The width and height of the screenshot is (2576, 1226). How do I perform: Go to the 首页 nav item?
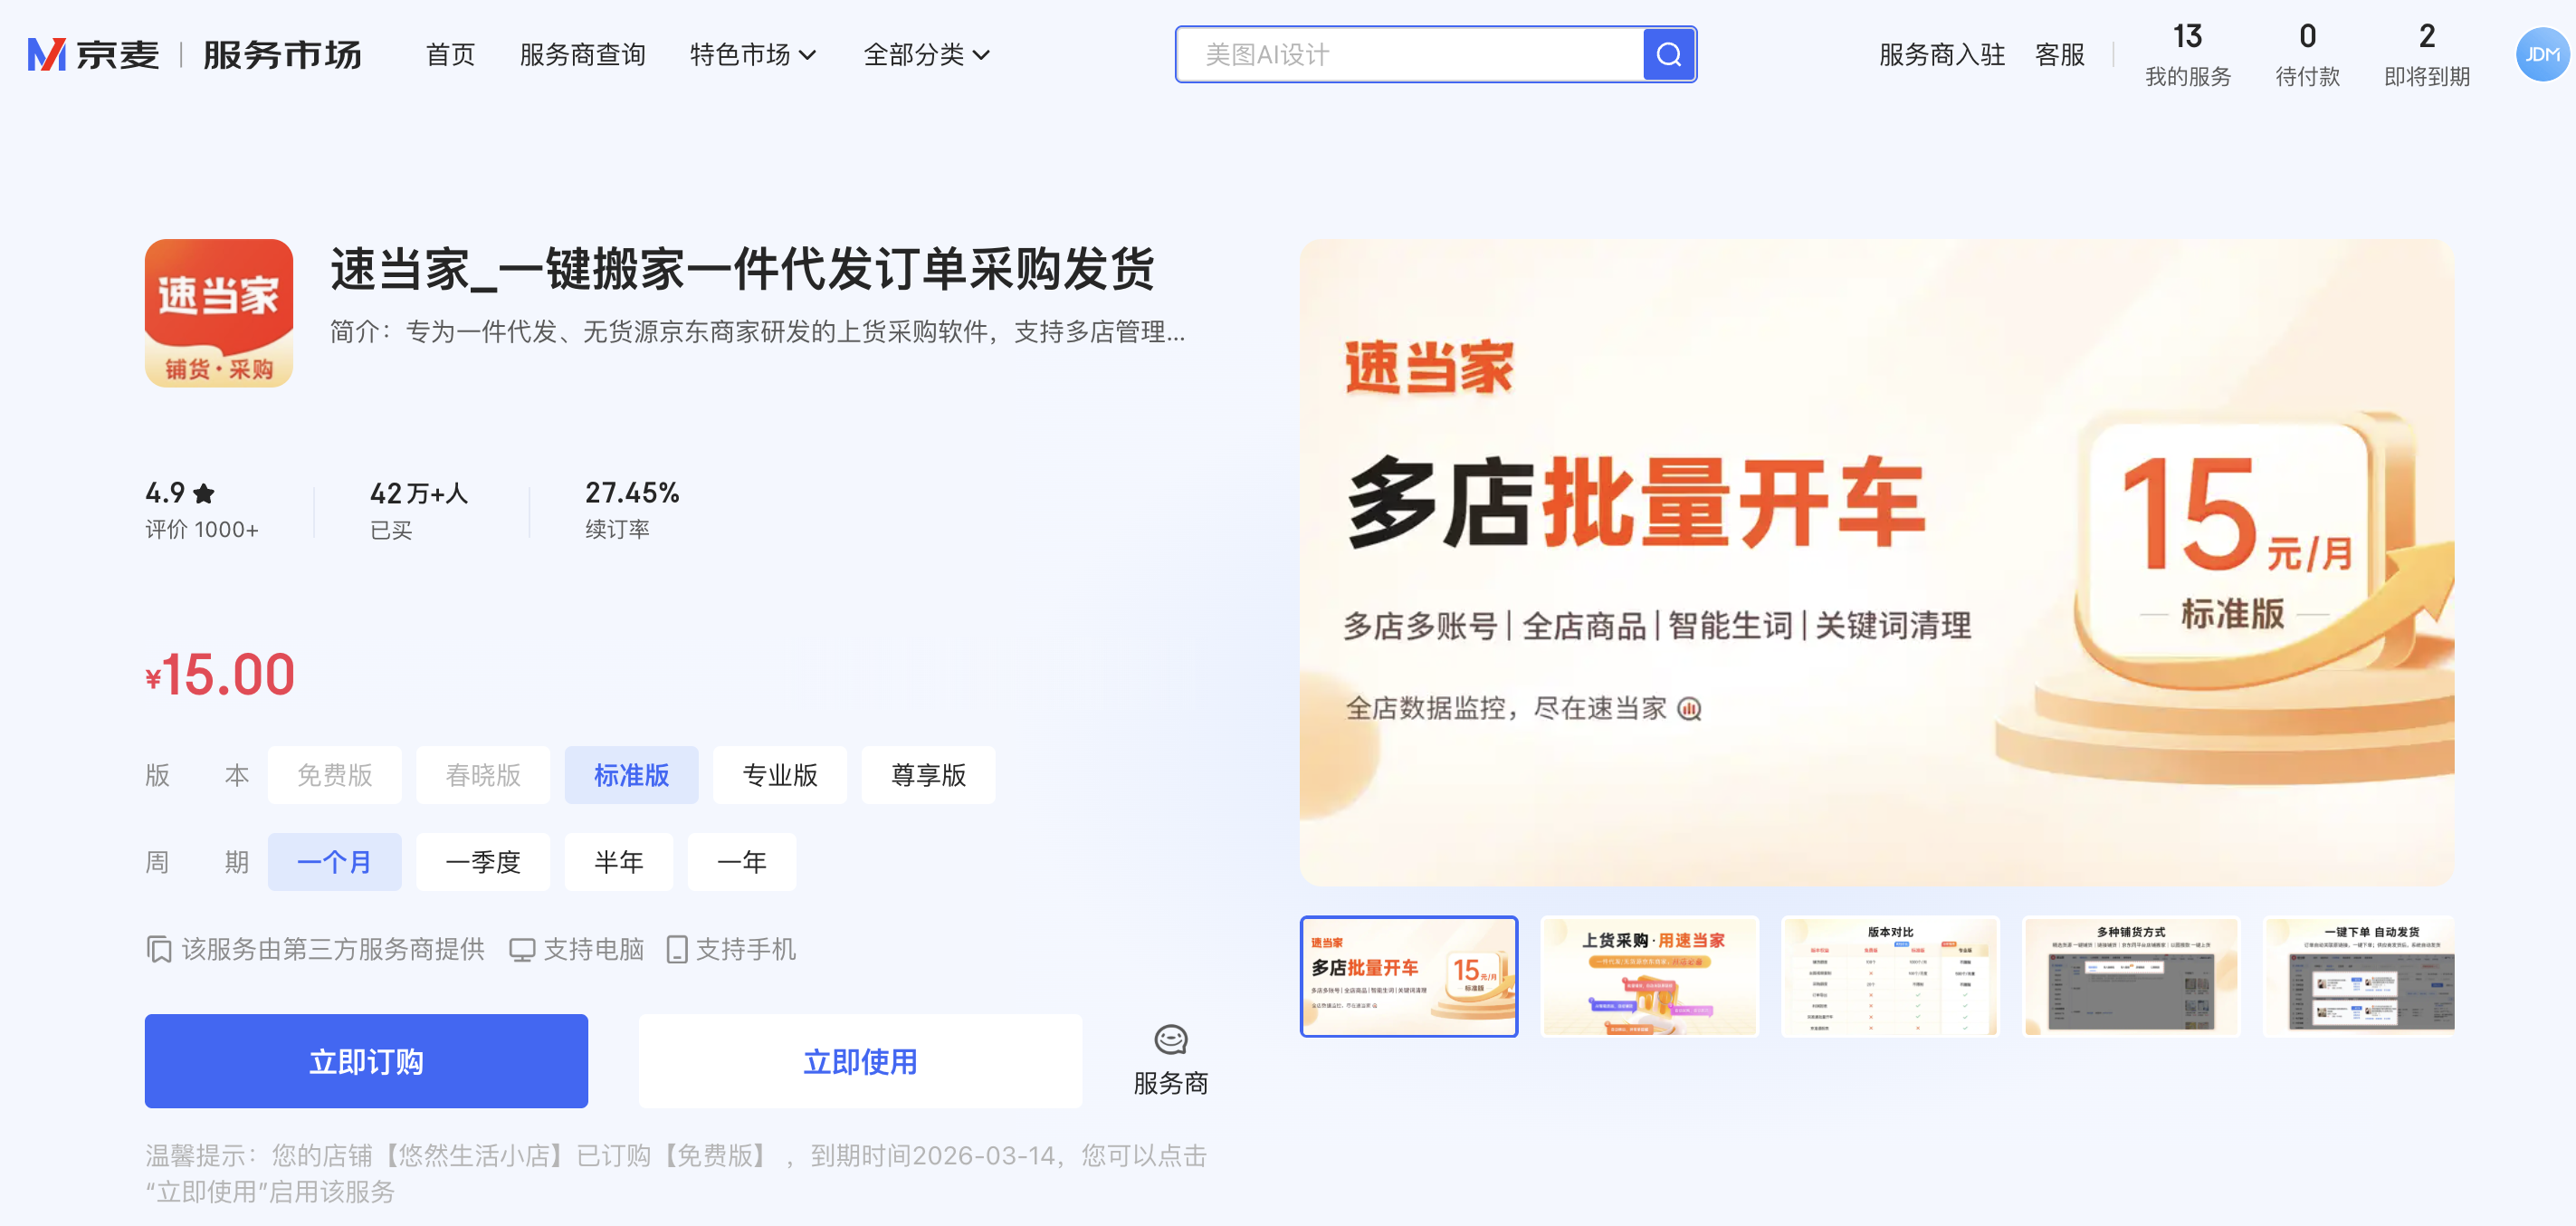[450, 54]
